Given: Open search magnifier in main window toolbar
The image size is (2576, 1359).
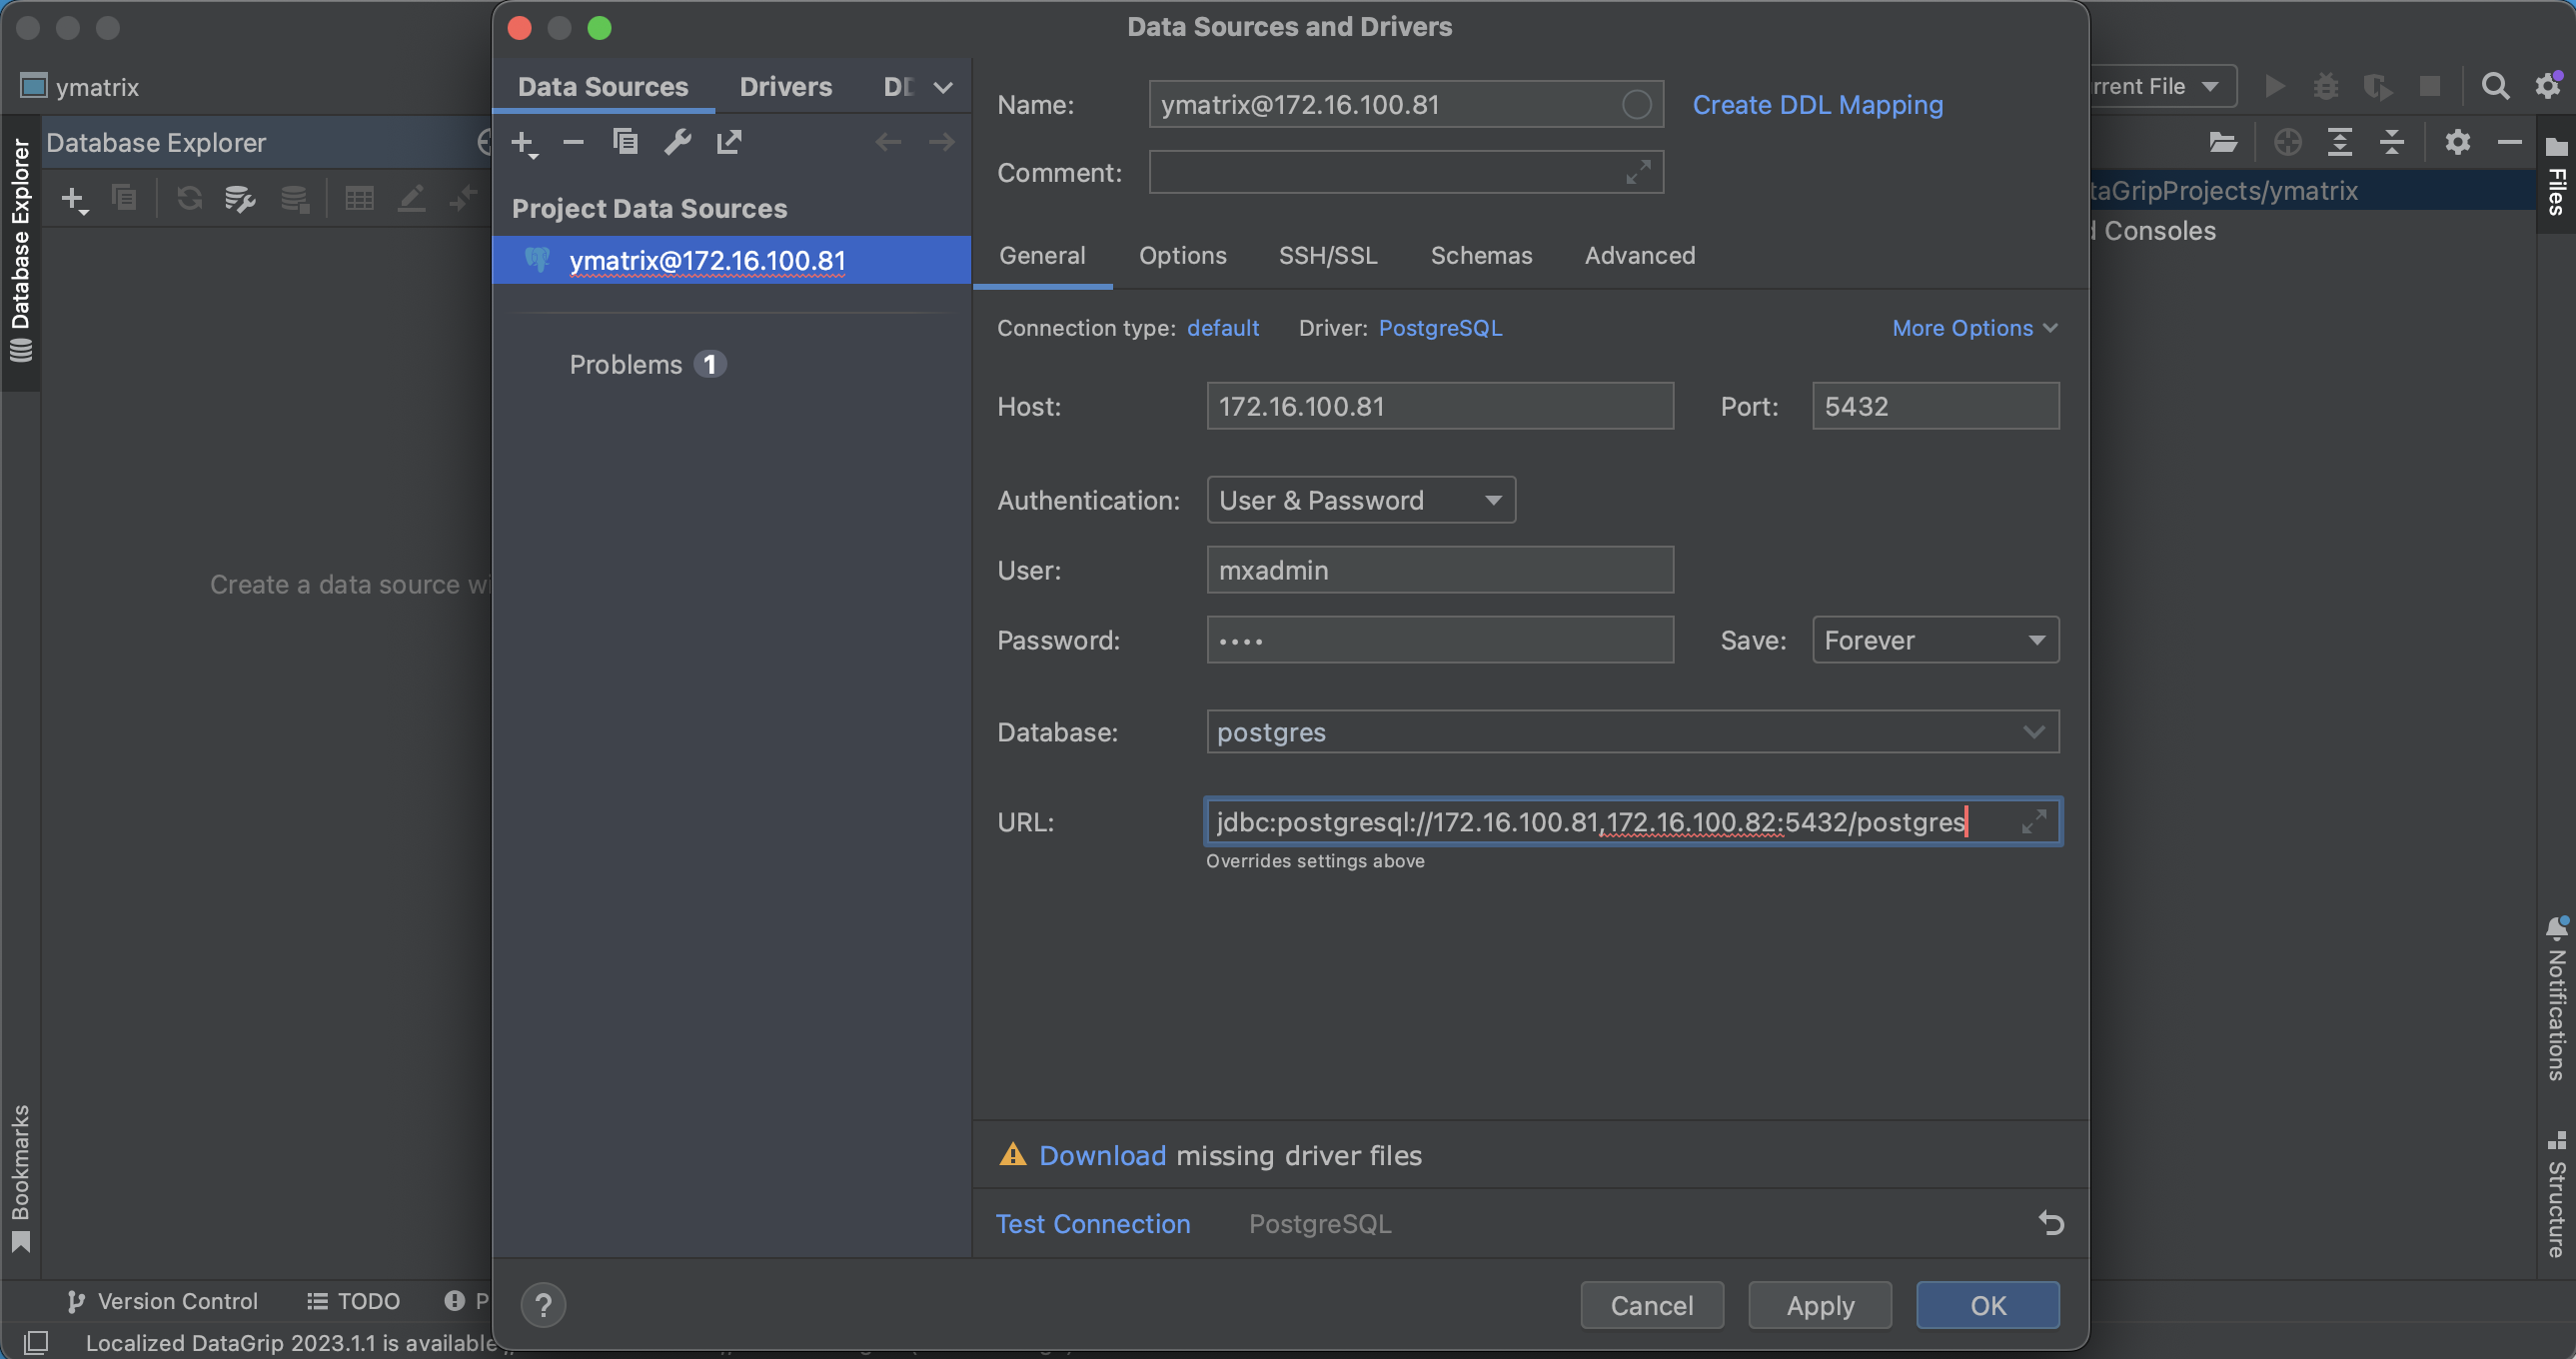Looking at the screenshot, I should pyautogui.click(x=2495, y=87).
